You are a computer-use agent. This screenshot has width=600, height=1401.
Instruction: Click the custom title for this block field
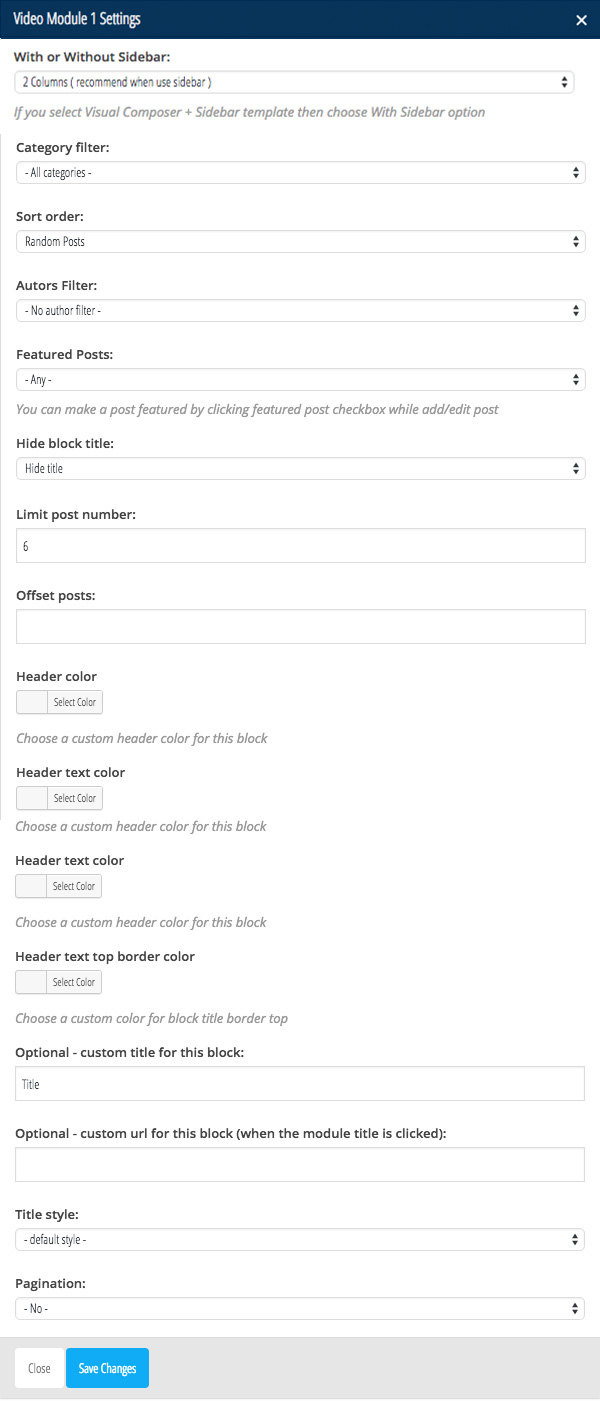300,1083
